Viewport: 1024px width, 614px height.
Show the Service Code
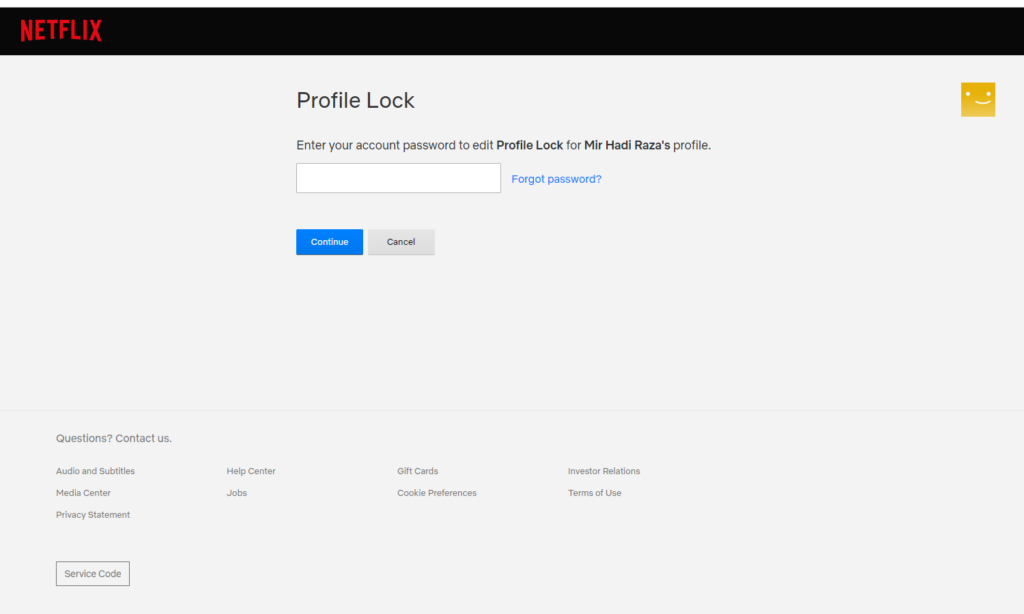click(x=93, y=574)
